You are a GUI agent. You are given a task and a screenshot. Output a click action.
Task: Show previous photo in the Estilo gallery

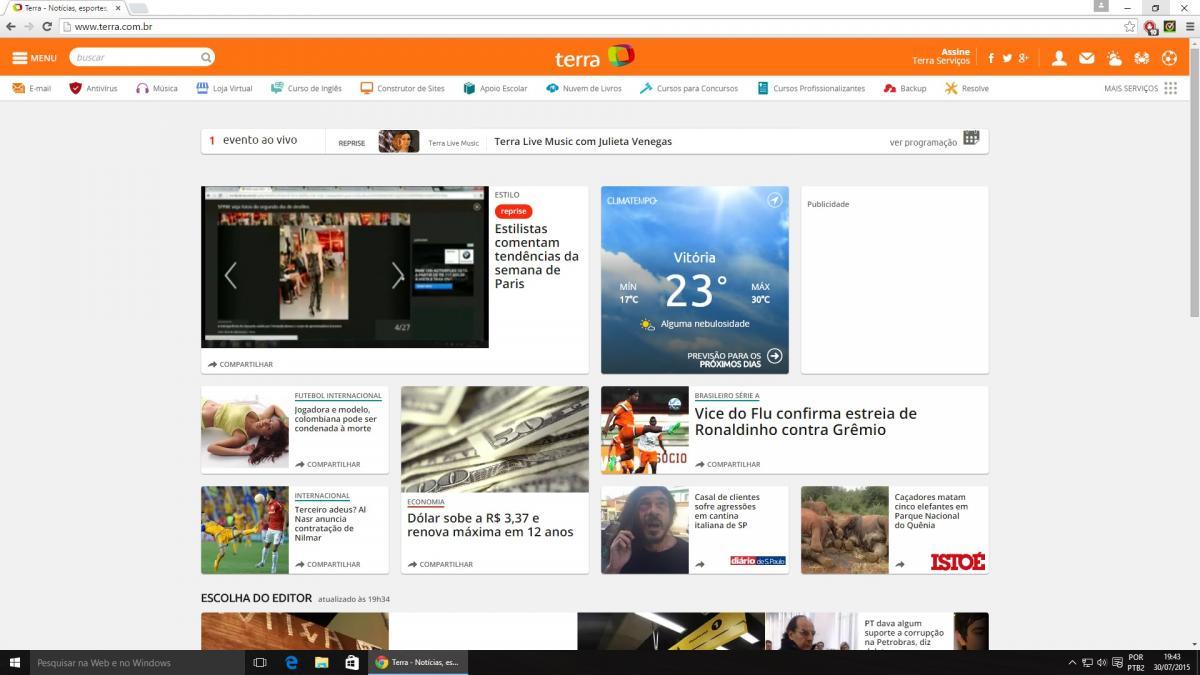230,275
